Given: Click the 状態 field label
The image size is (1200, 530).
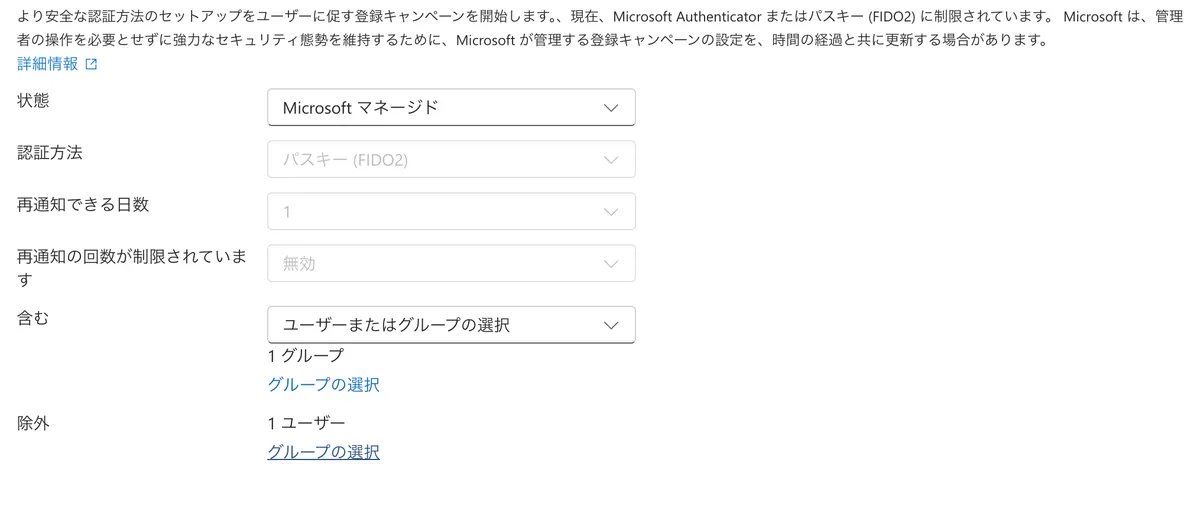Looking at the screenshot, I should 33,101.
